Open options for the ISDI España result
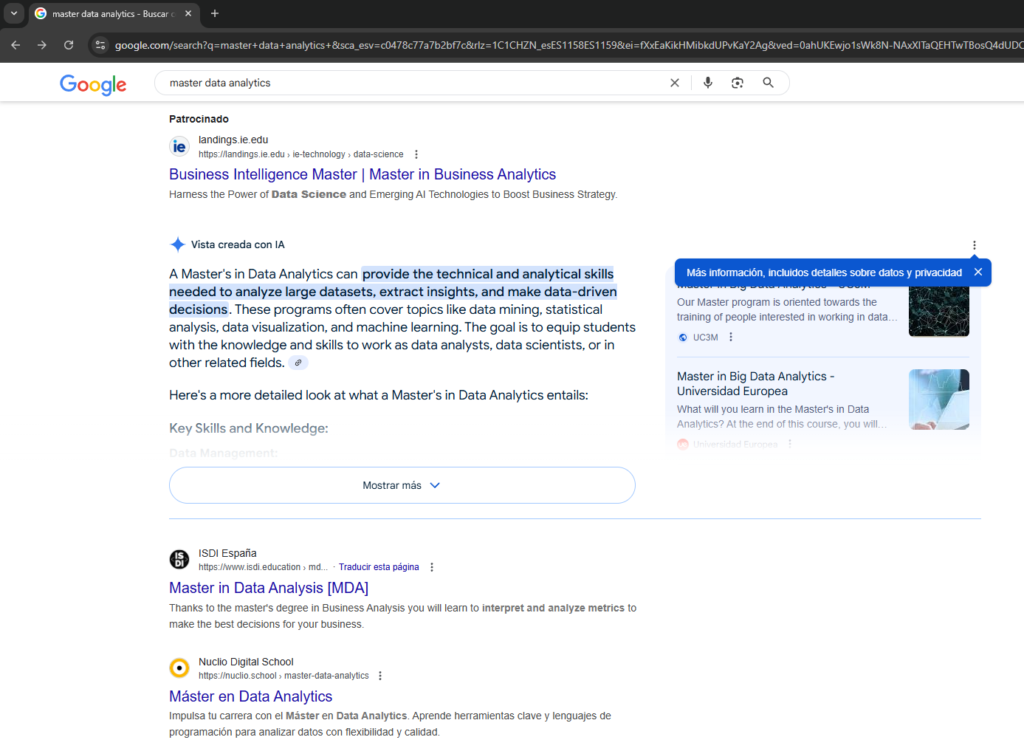Screen dimensions: 1024x754 point(432,567)
